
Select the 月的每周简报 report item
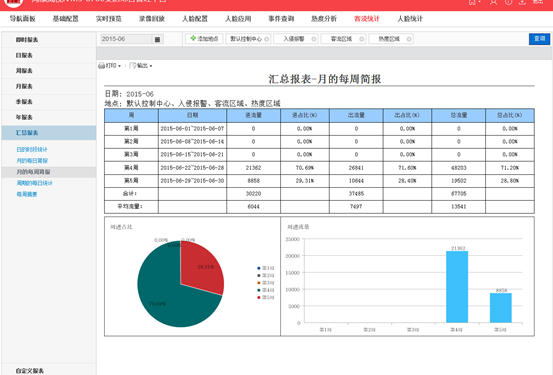(49, 172)
